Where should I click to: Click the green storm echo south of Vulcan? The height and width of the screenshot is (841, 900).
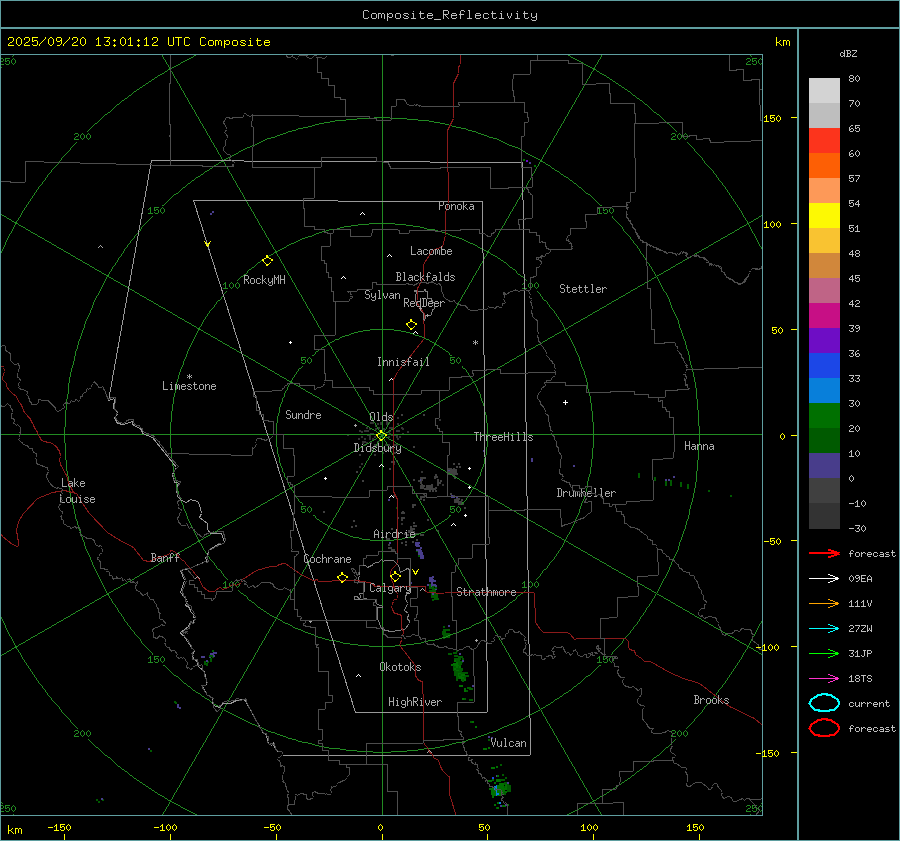499,786
